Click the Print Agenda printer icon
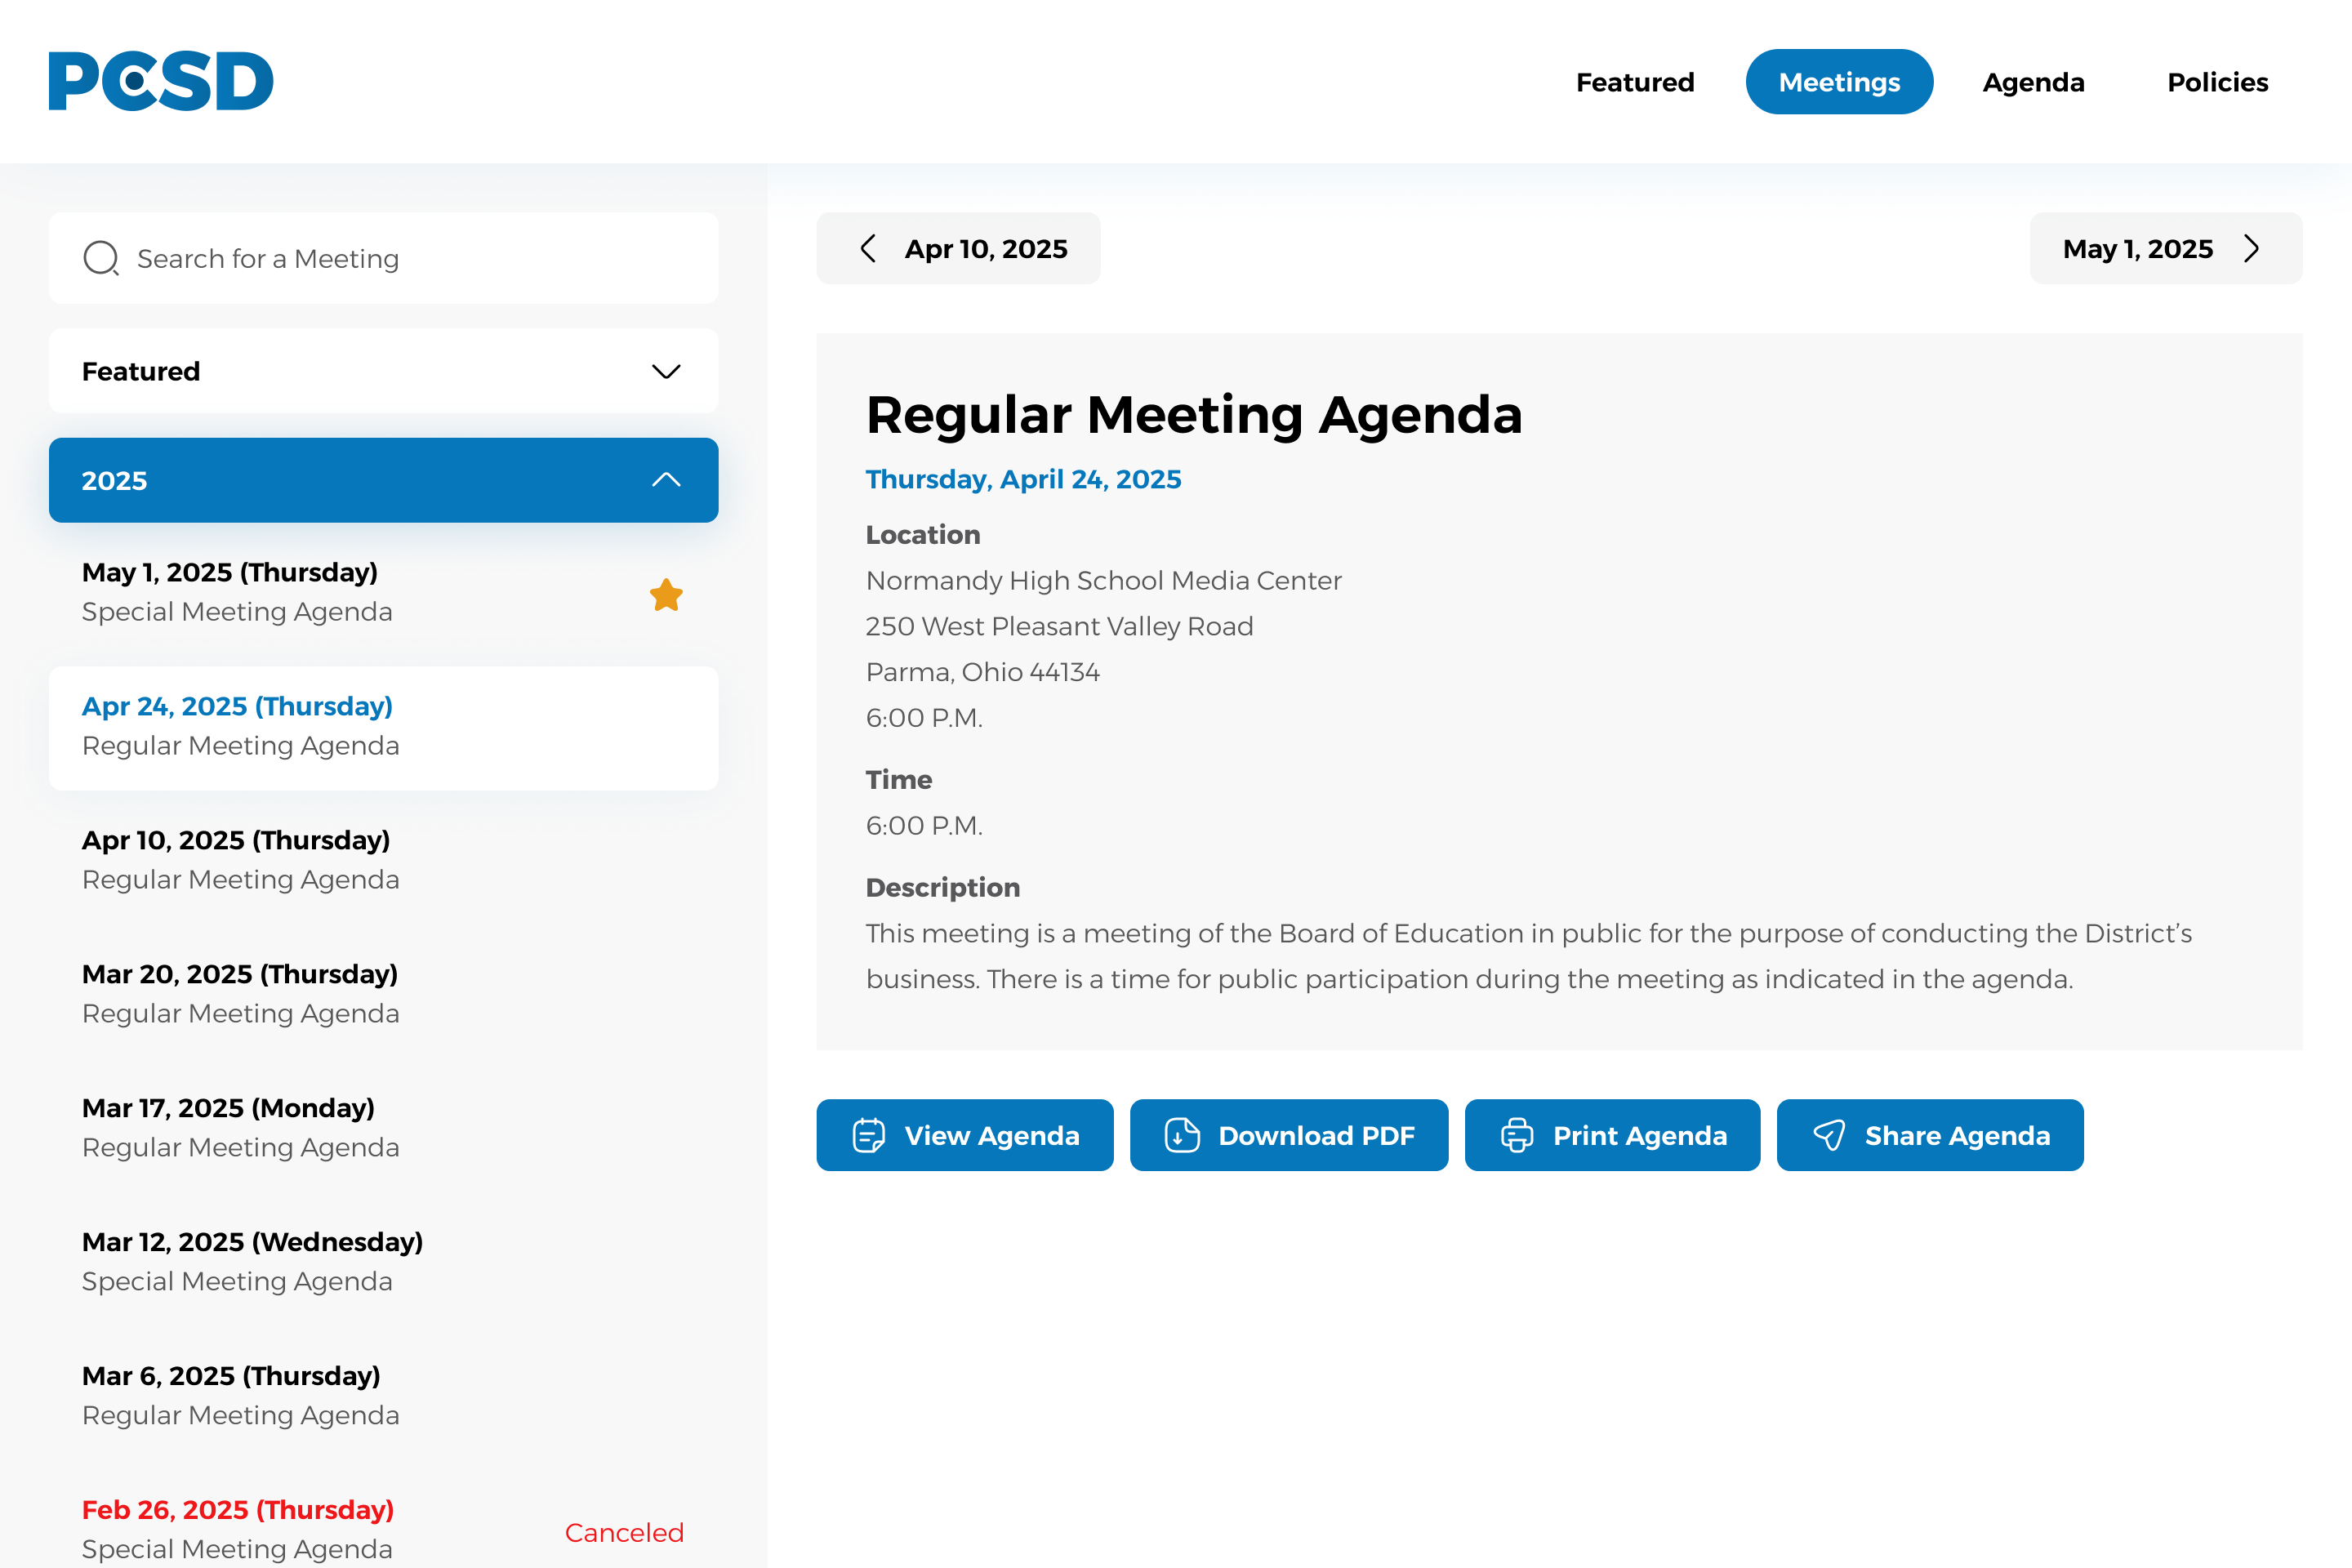Image resolution: width=2352 pixels, height=1568 pixels. coord(1516,1135)
